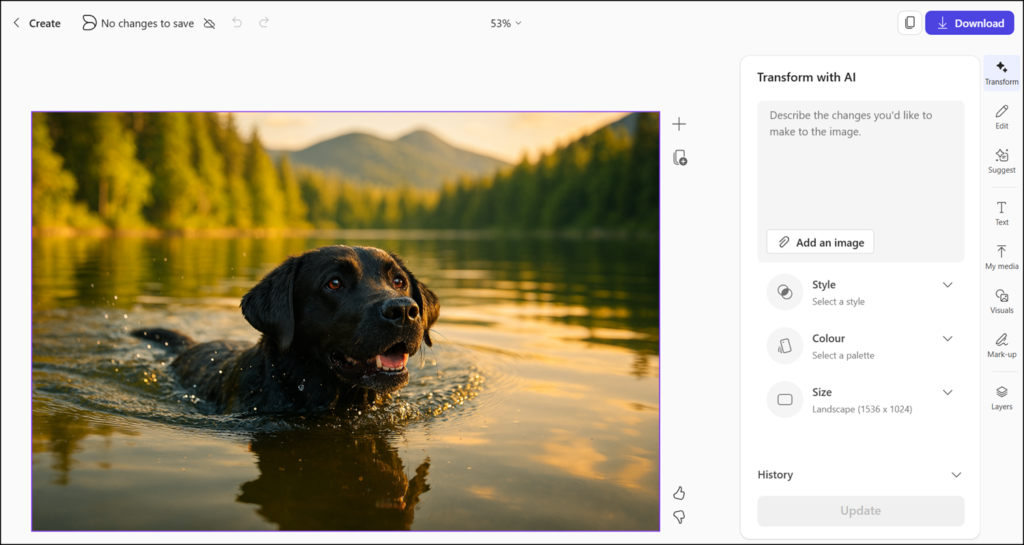Viewport: 1024px width, 545px height.
Task: Redo the last action
Action: click(264, 23)
